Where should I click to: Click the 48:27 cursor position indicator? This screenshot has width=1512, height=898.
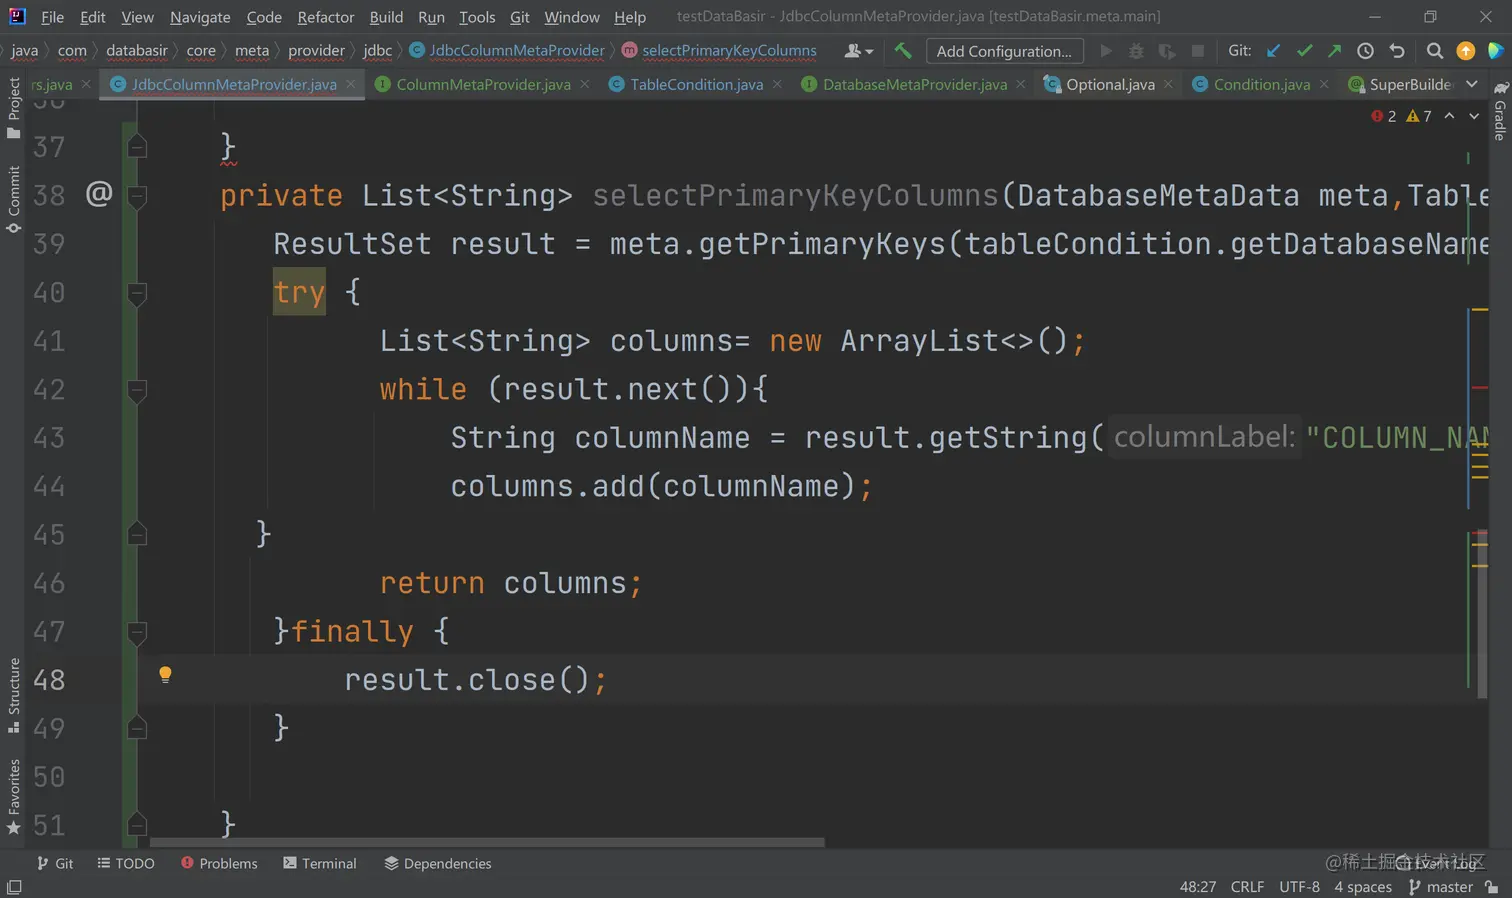click(x=1198, y=887)
